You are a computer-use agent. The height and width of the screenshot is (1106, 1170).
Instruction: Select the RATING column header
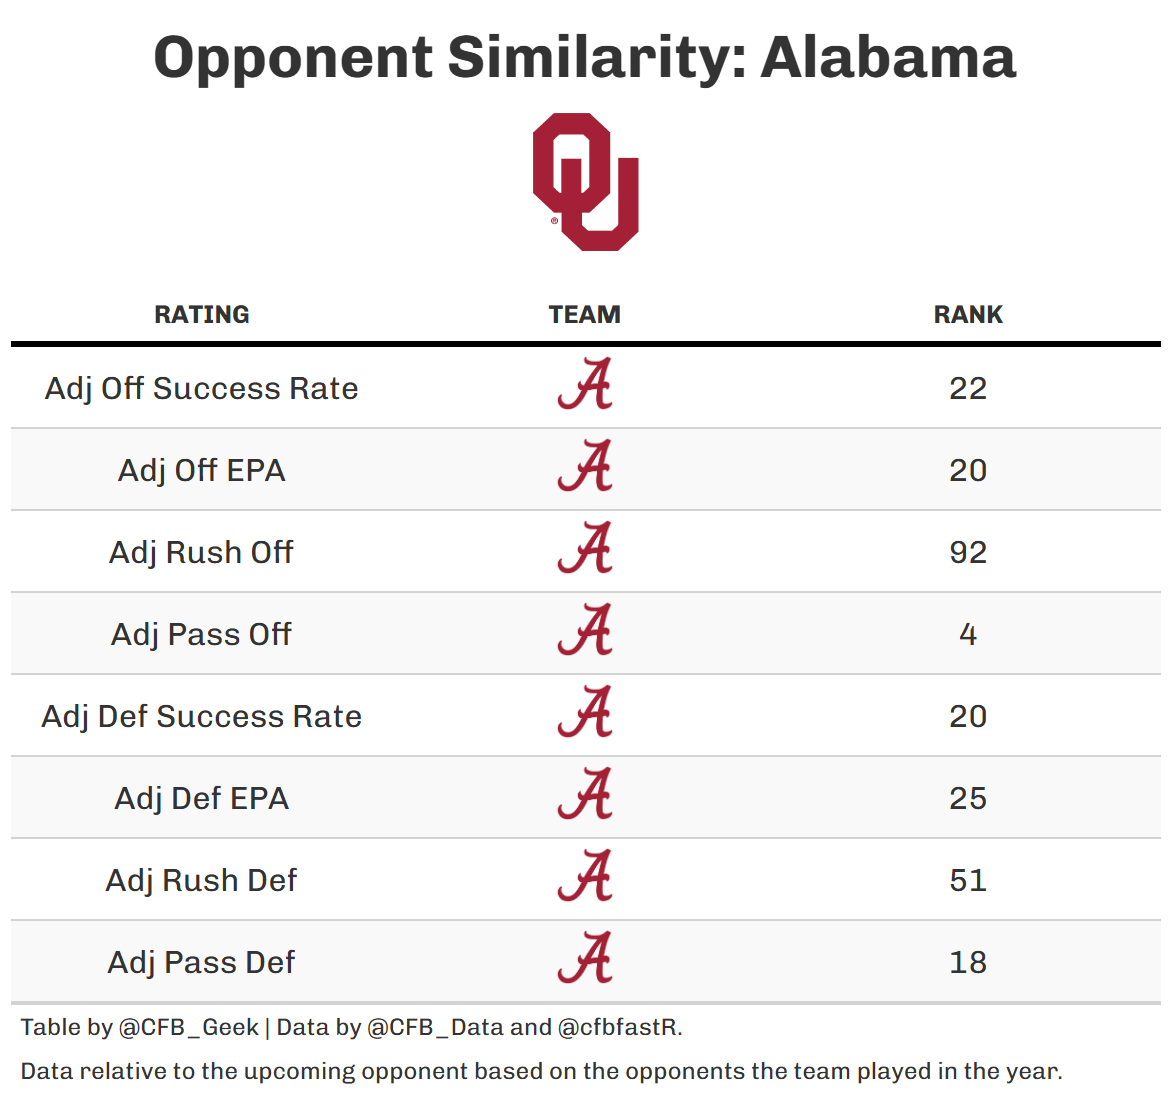202,315
